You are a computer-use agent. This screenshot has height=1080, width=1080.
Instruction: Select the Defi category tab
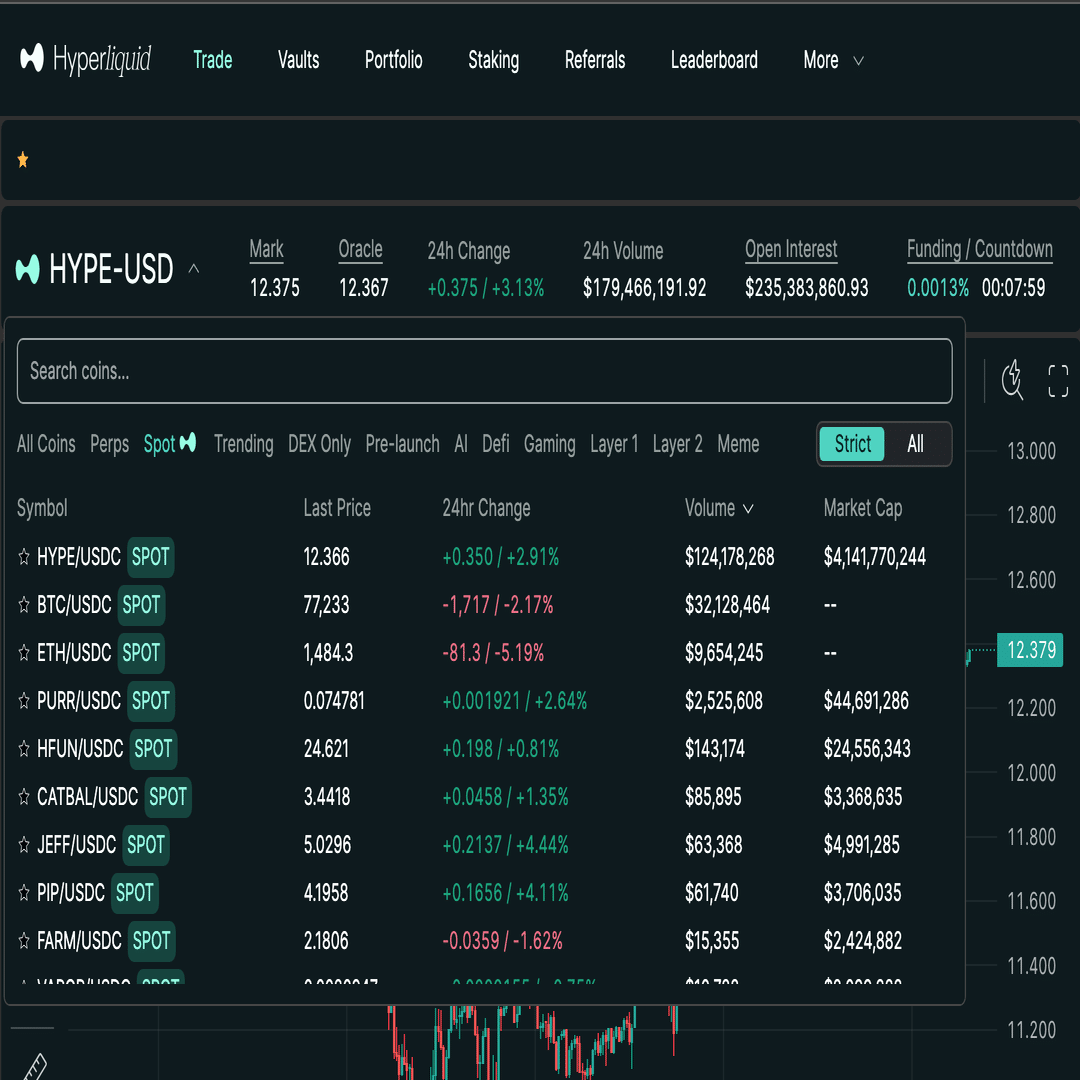click(x=495, y=444)
